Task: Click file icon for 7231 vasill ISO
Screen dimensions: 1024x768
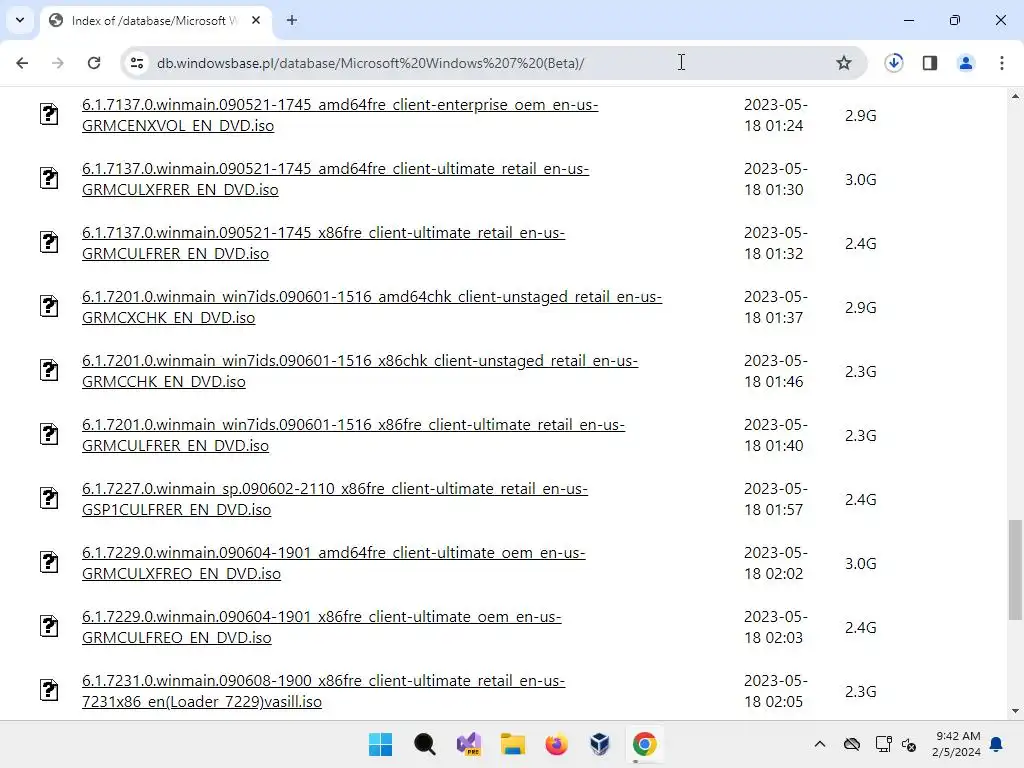Action: [49, 690]
